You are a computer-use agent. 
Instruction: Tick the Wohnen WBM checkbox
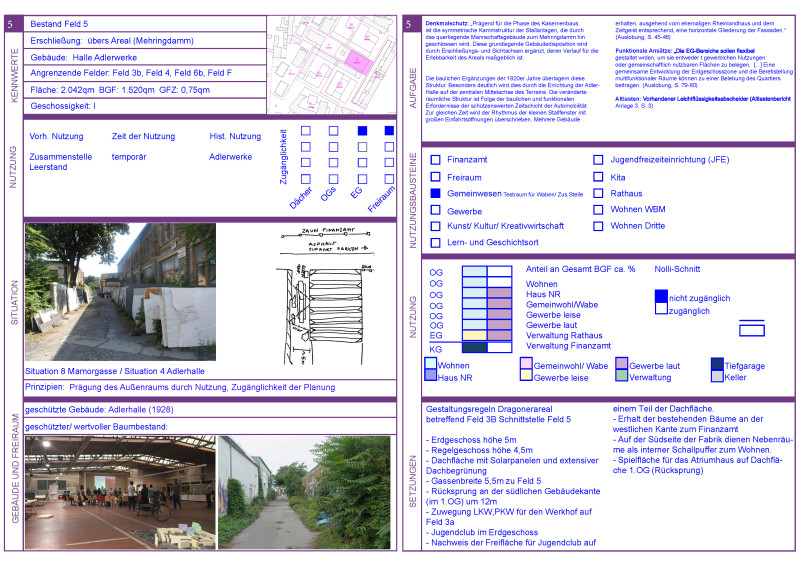point(598,209)
